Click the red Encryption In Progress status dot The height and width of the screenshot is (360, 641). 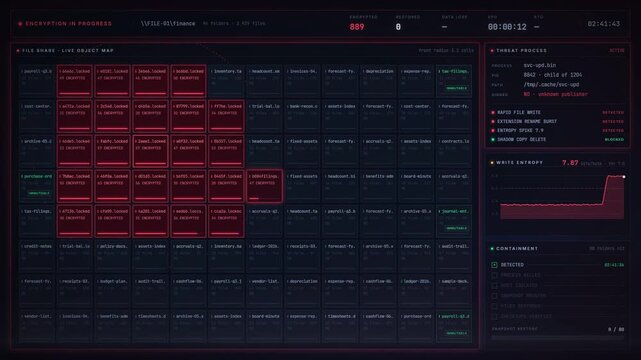coord(20,24)
